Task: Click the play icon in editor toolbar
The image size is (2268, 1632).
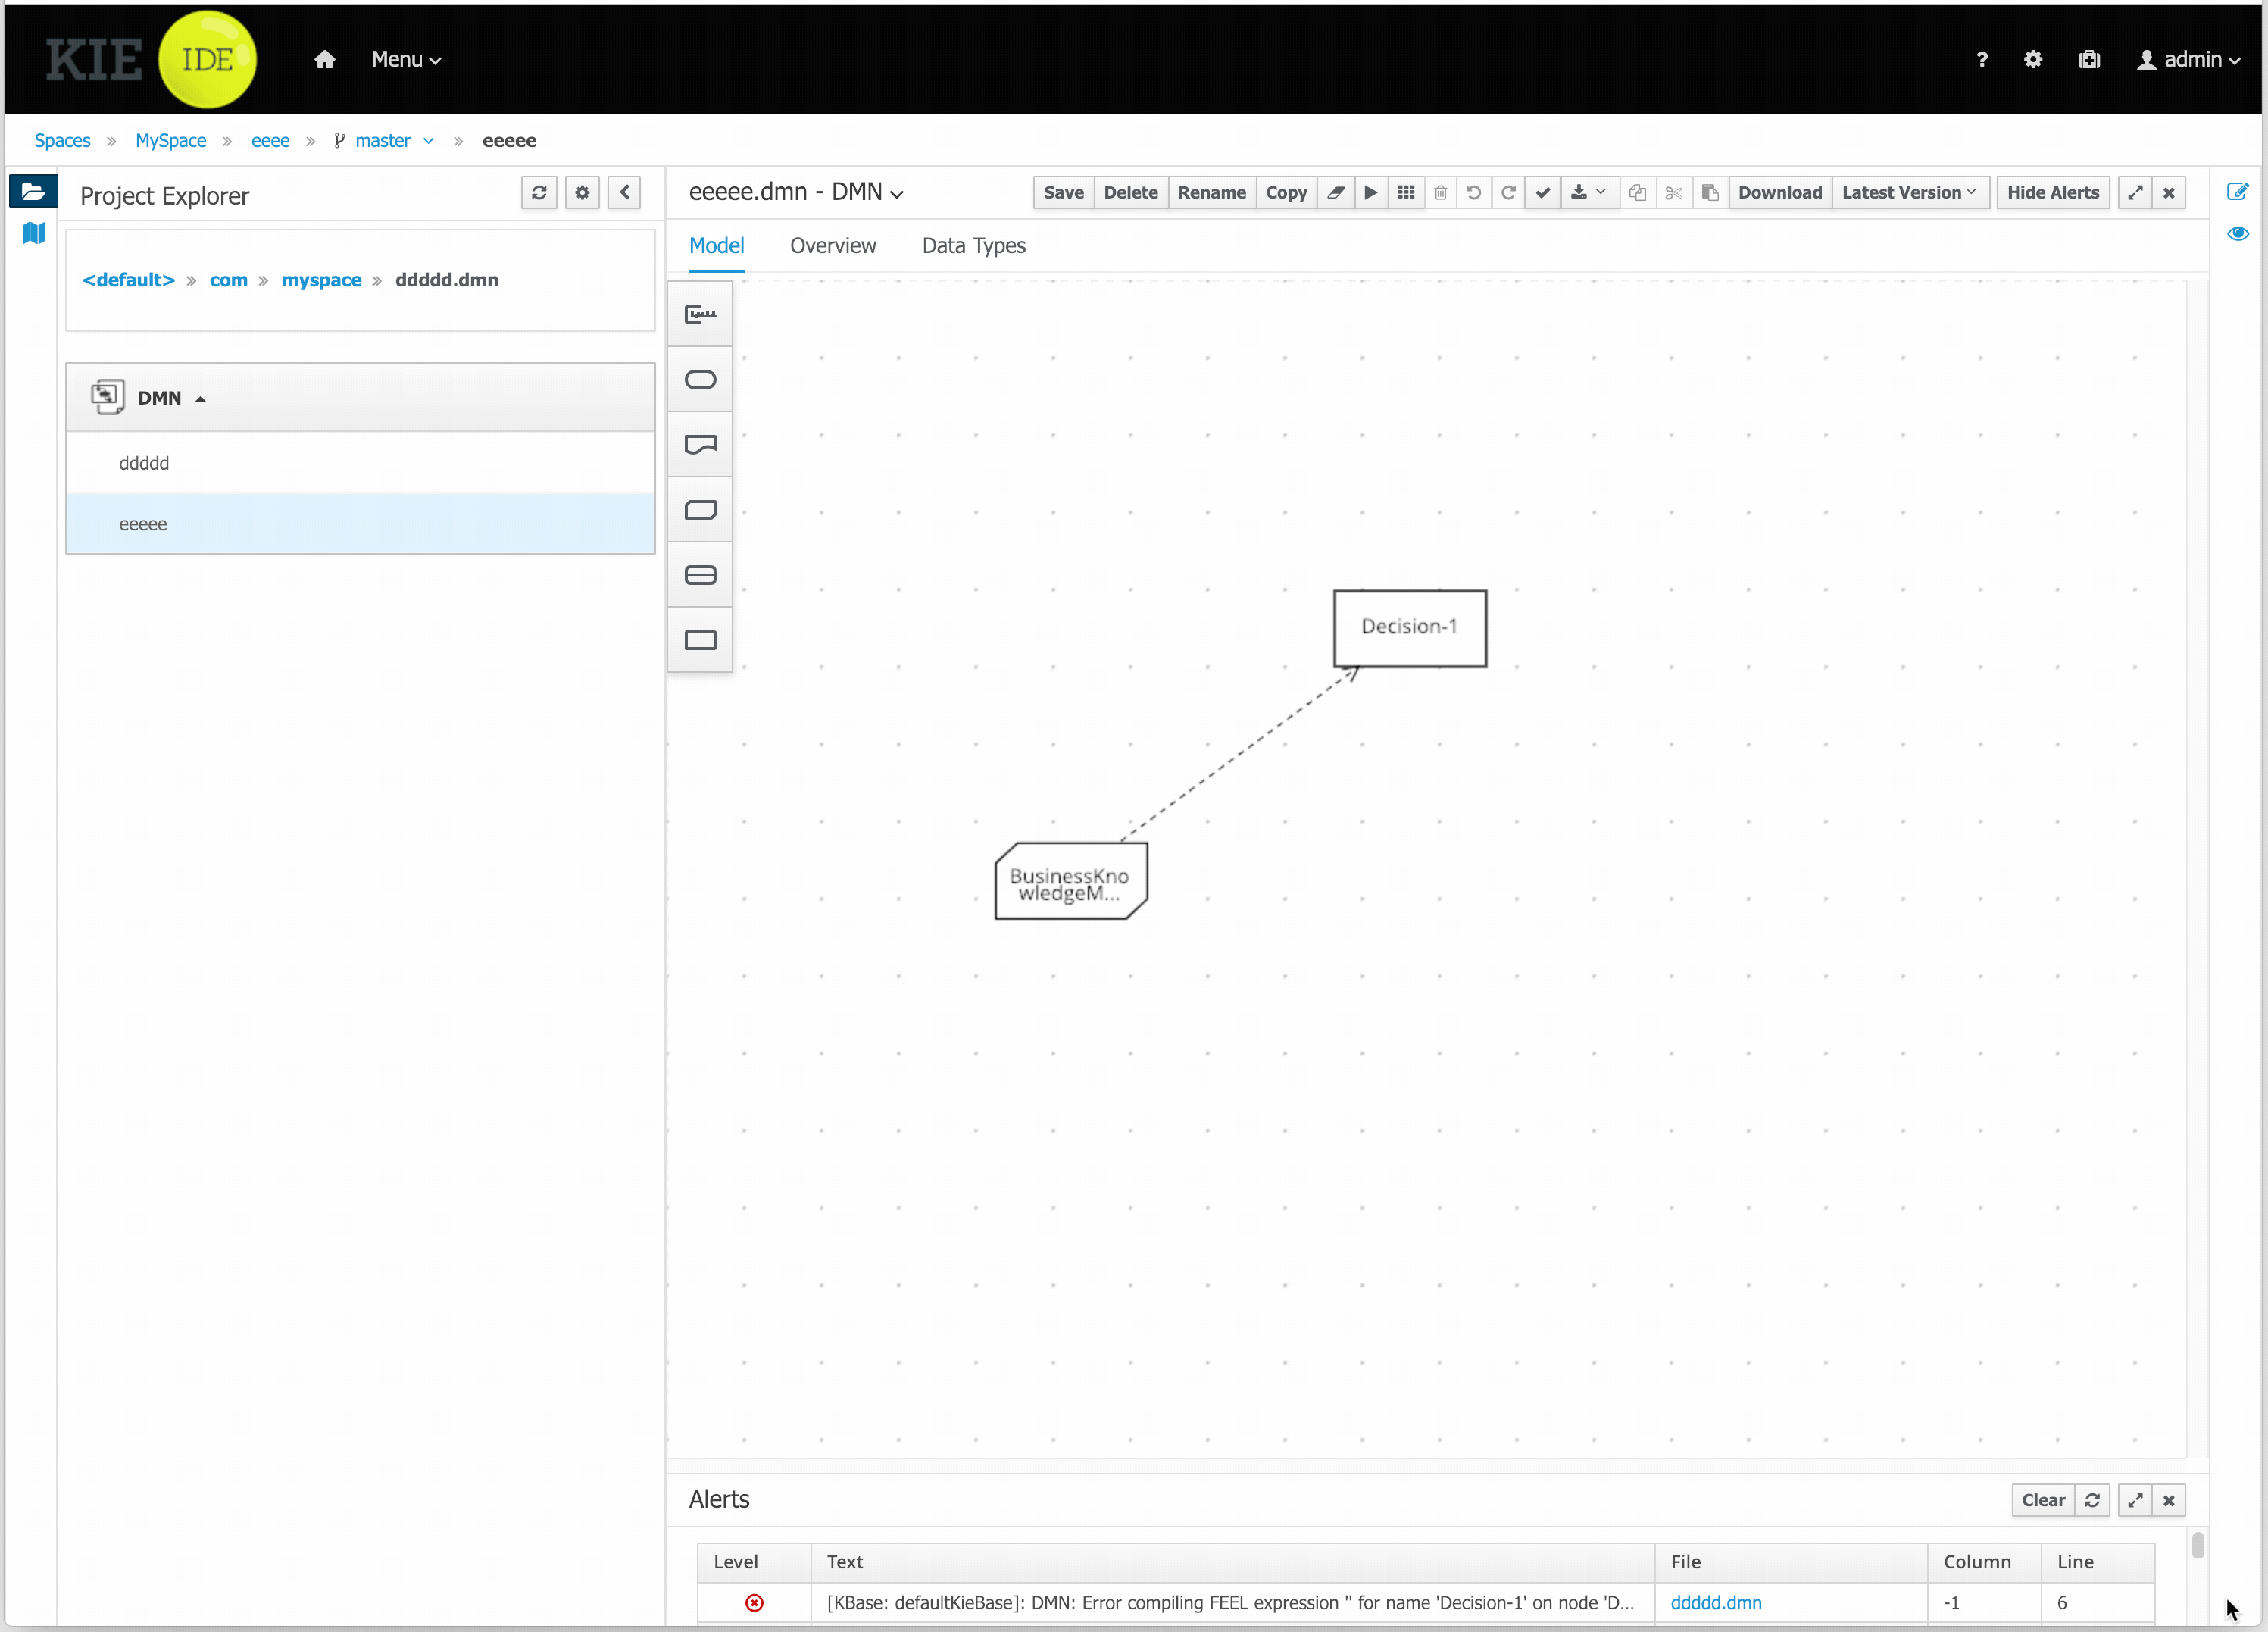Action: 1370,192
